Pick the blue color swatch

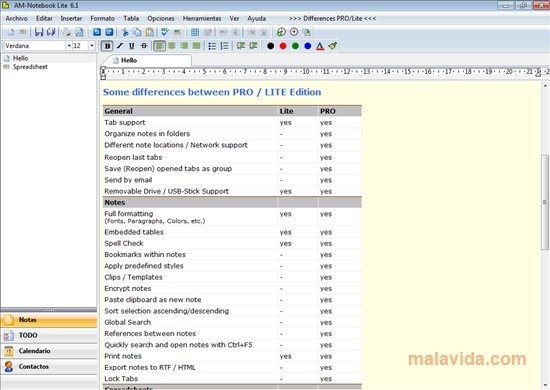pyautogui.click(x=308, y=46)
